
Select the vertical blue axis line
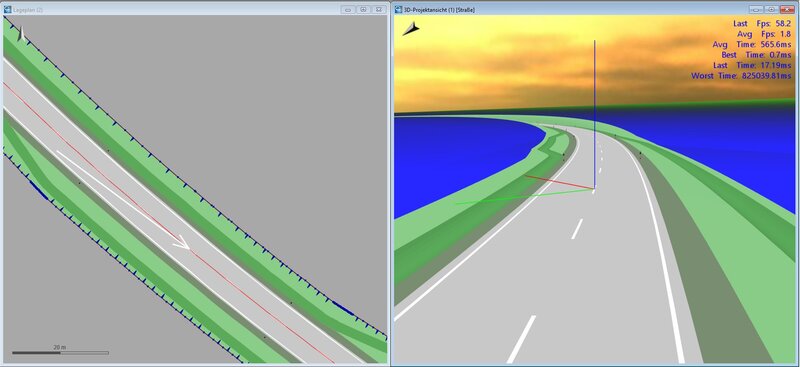pyautogui.click(x=594, y=114)
